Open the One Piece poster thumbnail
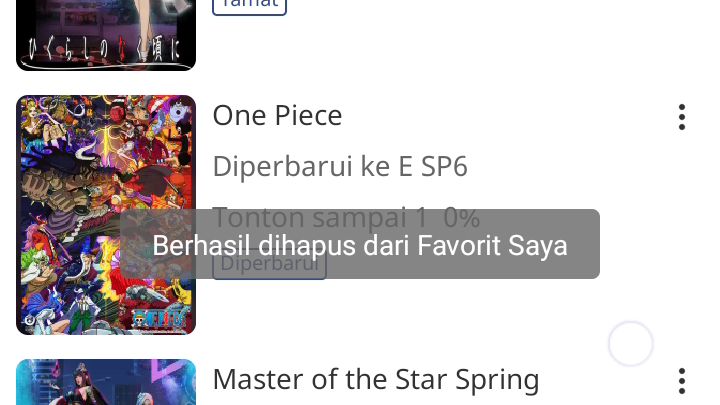Screen dimensions: 720x405 106,215
